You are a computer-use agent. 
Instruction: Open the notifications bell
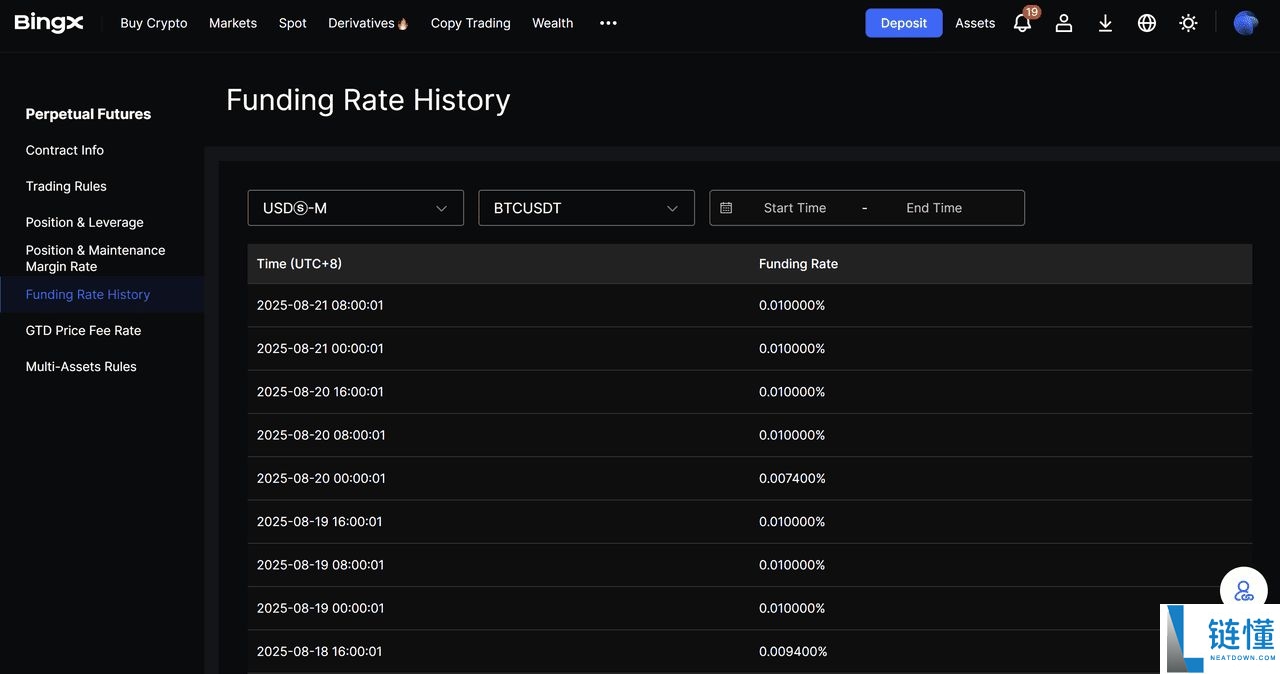coord(1022,23)
